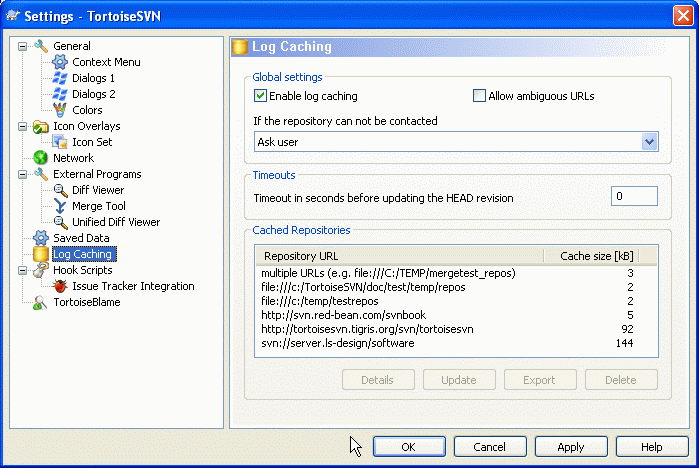The image size is (699, 468).
Task: Click the Merge Tool icon
Action: pos(60,206)
